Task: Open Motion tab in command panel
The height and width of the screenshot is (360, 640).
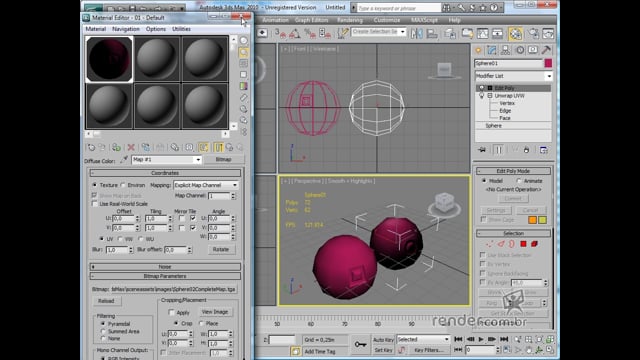Action: (520, 50)
